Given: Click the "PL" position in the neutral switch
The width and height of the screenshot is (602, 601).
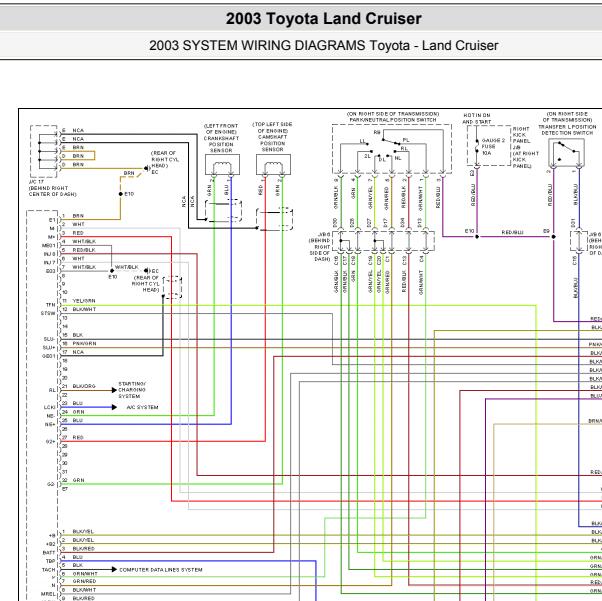Looking at the screenshot, I should 406,140.
